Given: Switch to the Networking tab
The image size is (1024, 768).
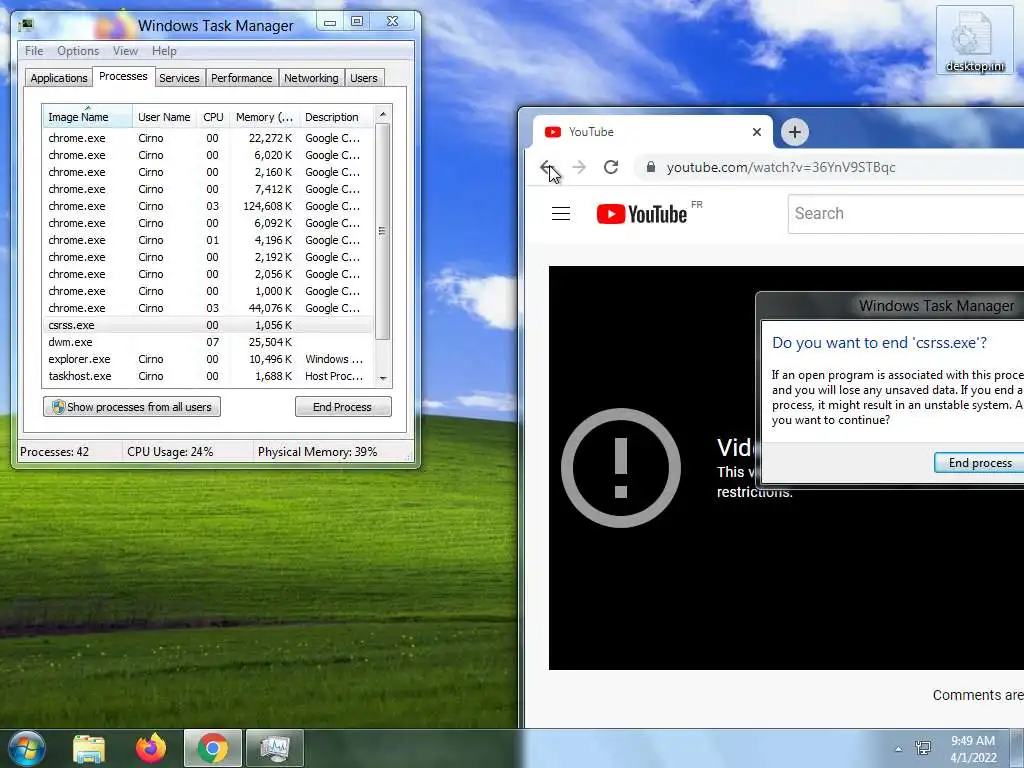Looking at the screenshot, I should (311, 78).
